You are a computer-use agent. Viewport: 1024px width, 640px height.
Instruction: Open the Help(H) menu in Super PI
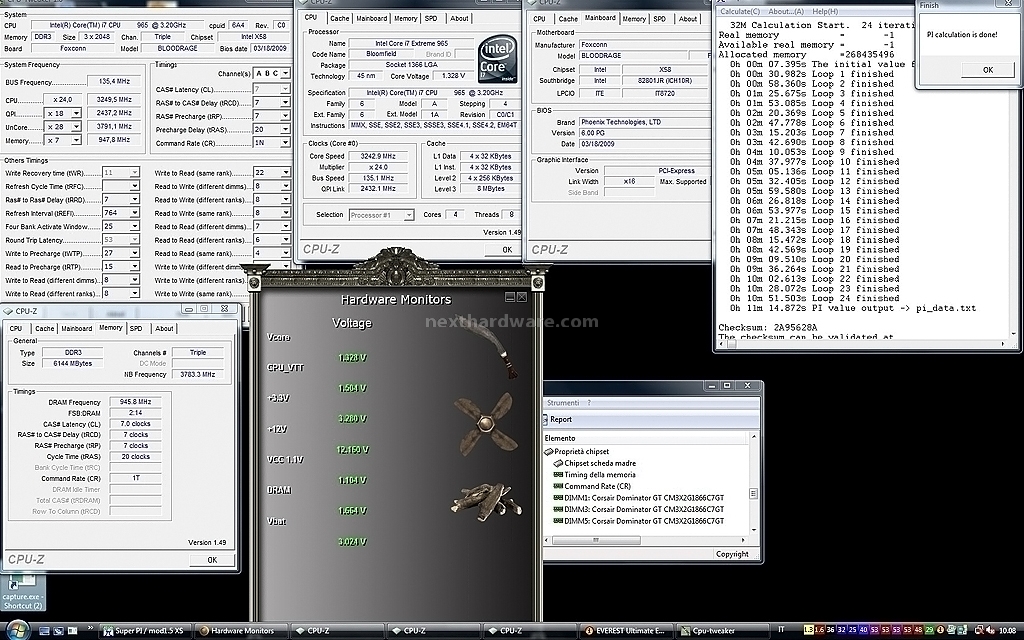825,11
